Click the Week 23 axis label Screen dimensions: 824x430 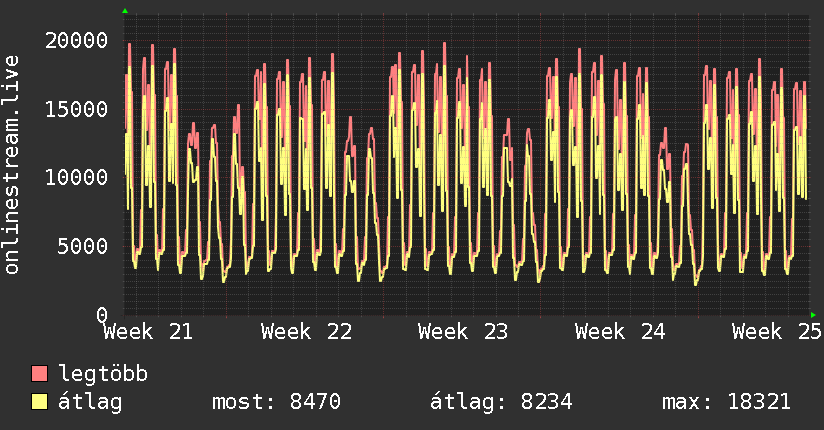[x=463, y=332]
